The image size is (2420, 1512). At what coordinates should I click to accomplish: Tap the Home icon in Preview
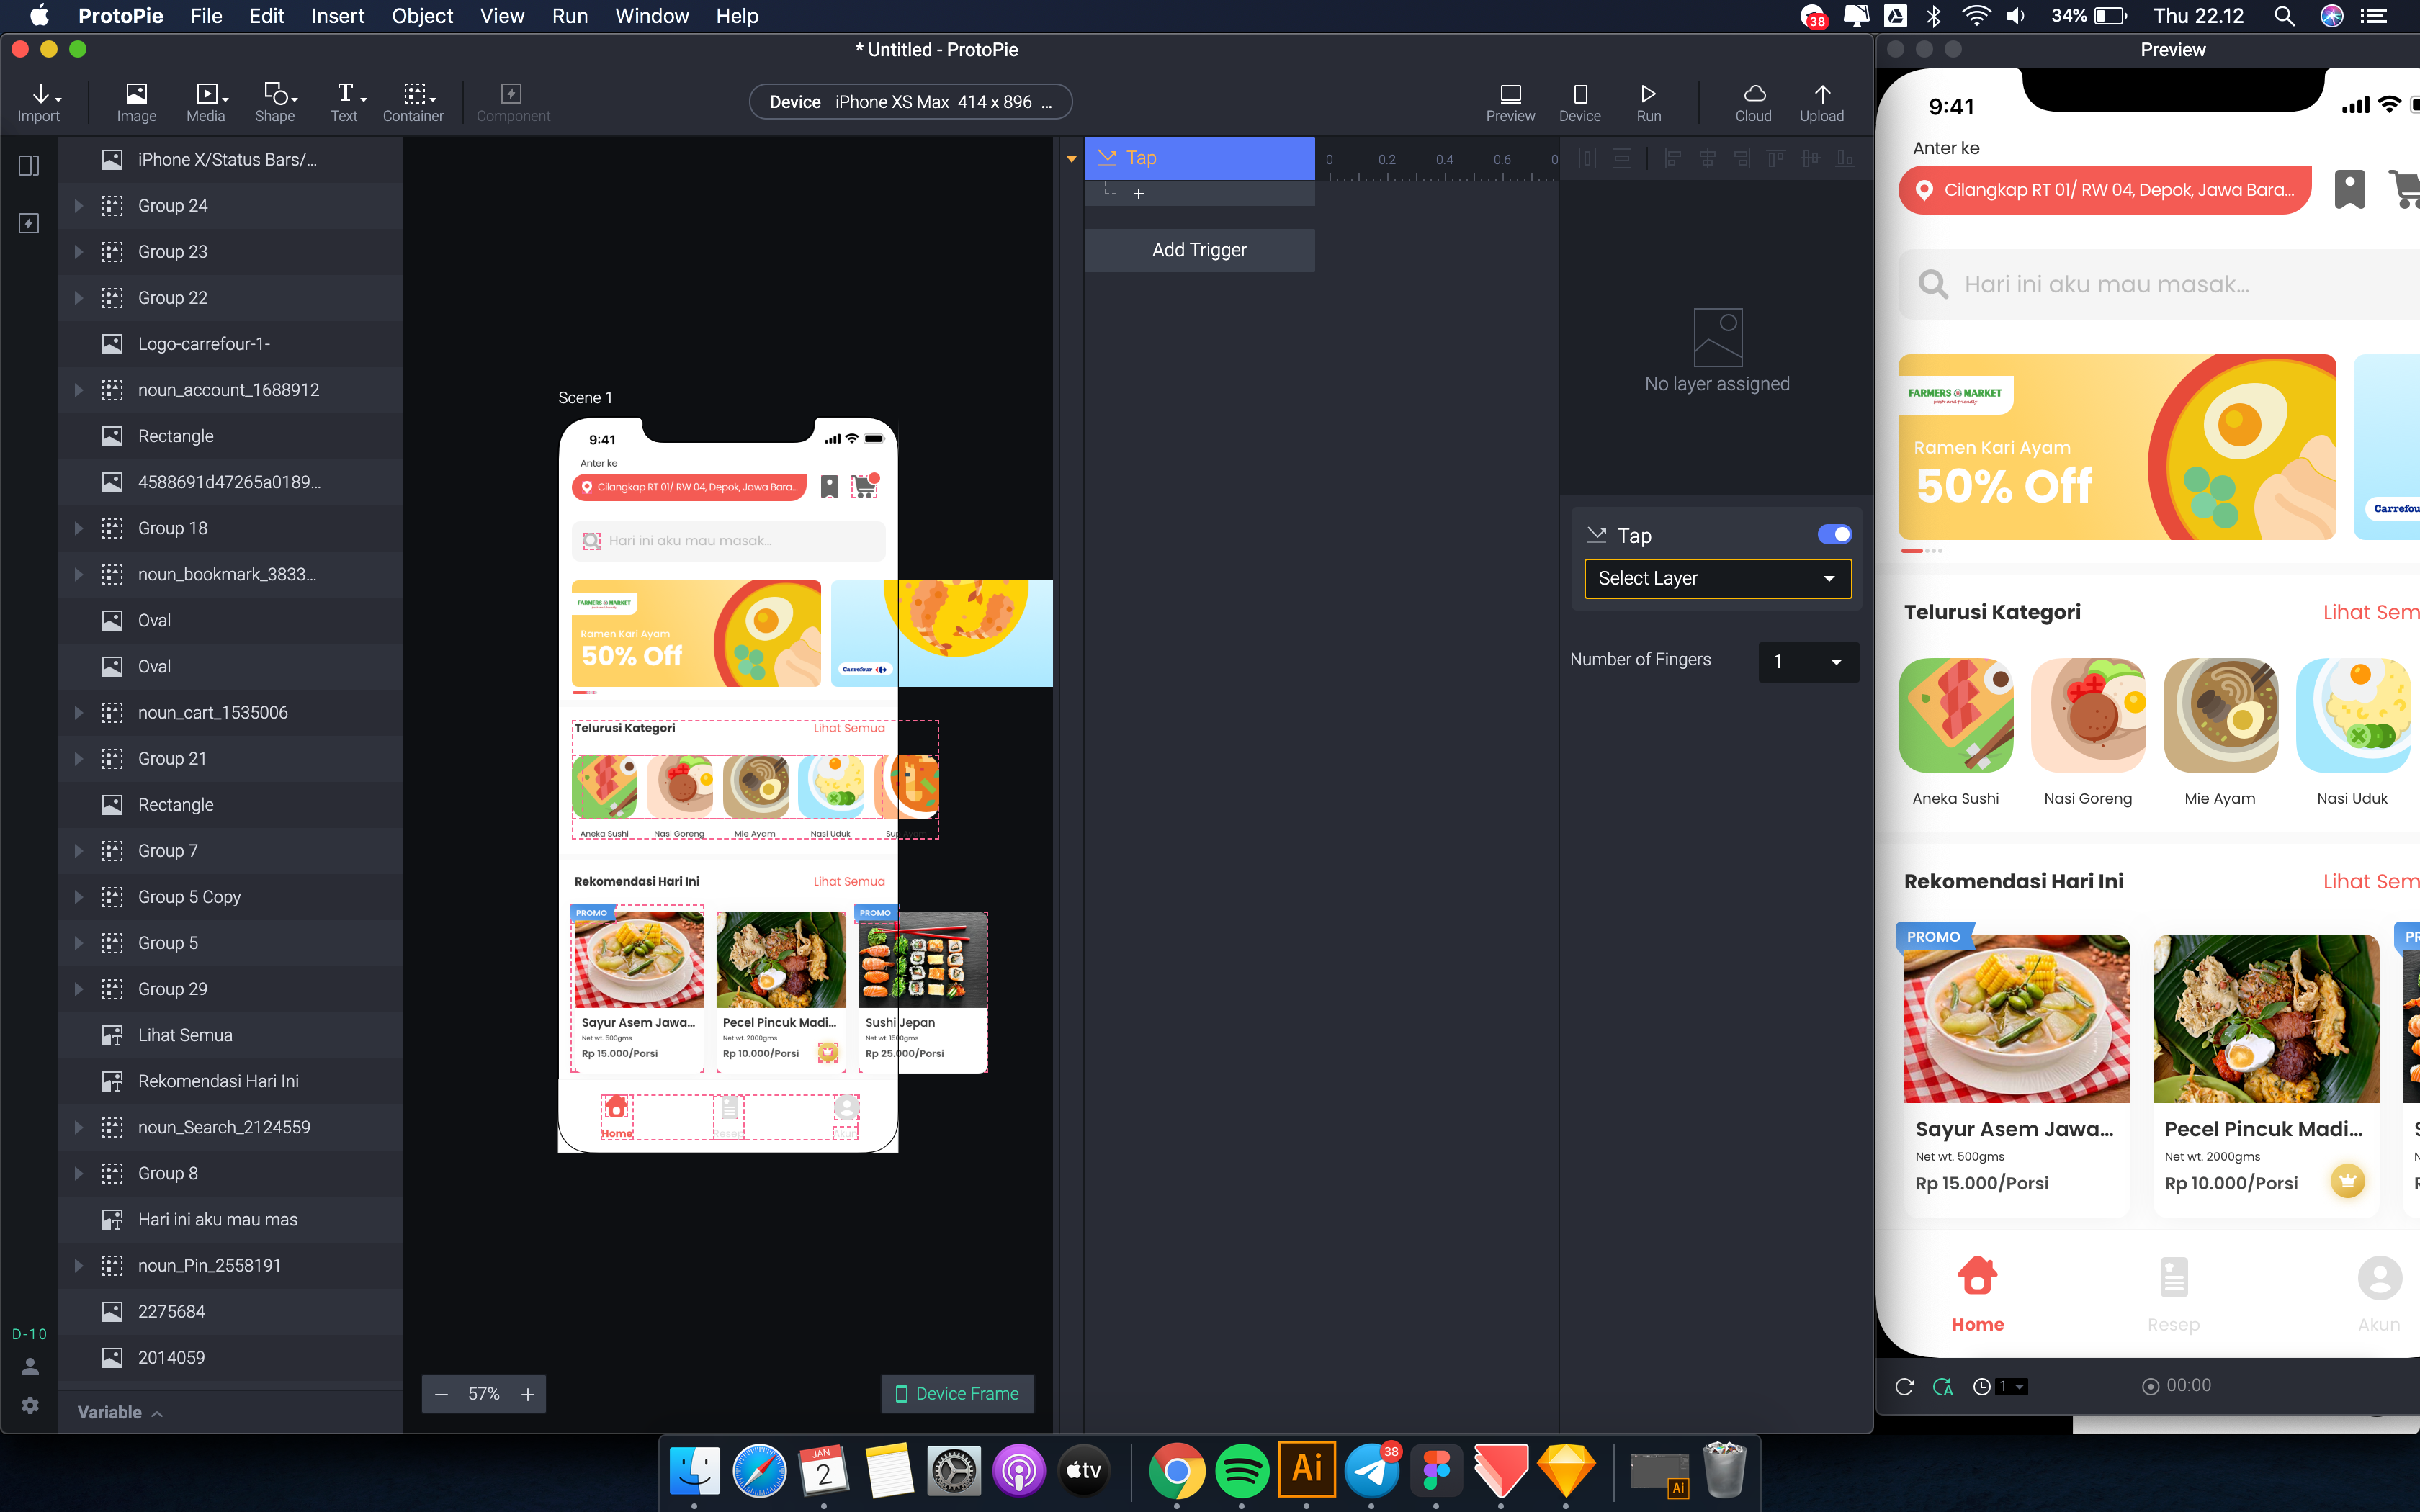point(1977,1293)
